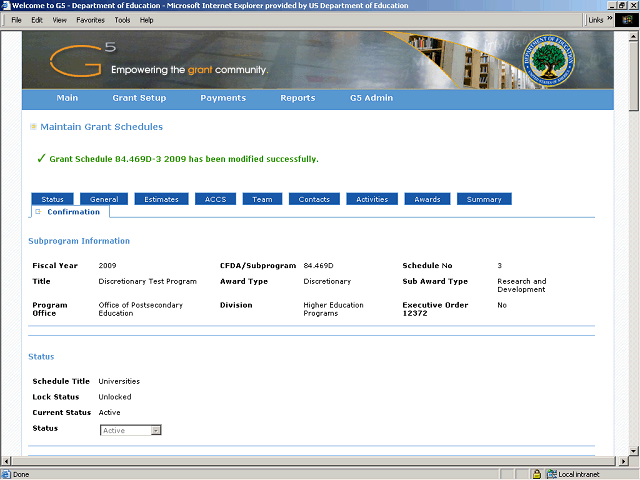Open the File menu
Viewport: 640px width, 480px height.
(16, 20)
